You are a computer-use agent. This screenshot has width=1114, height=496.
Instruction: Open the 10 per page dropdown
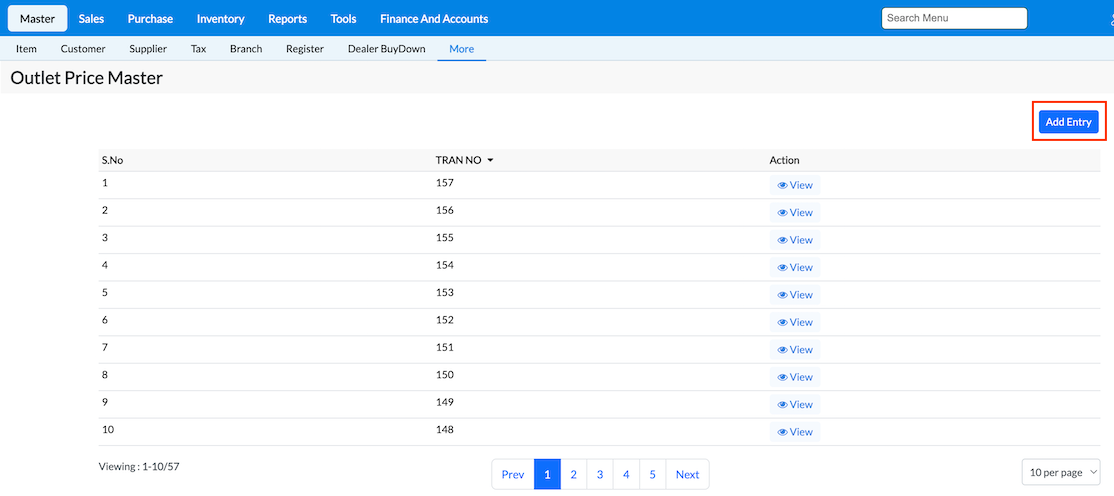[x=1060, y=472]
